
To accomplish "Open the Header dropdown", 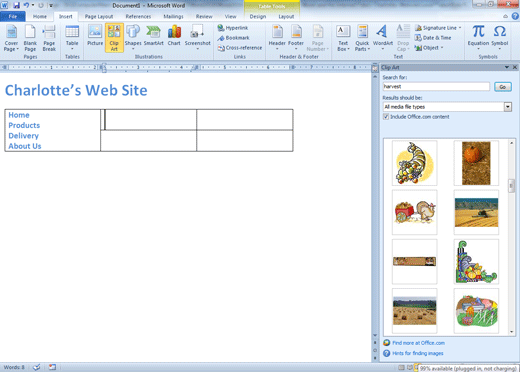I will (277, 38).
